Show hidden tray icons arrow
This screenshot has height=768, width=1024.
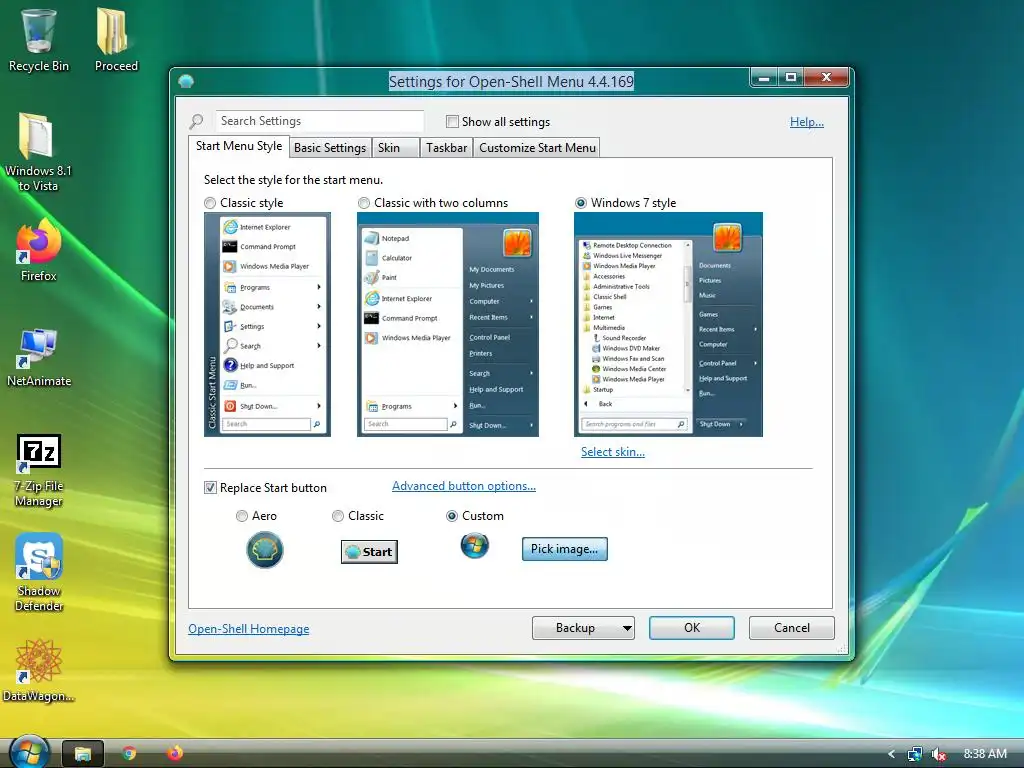tap(891, 754)
